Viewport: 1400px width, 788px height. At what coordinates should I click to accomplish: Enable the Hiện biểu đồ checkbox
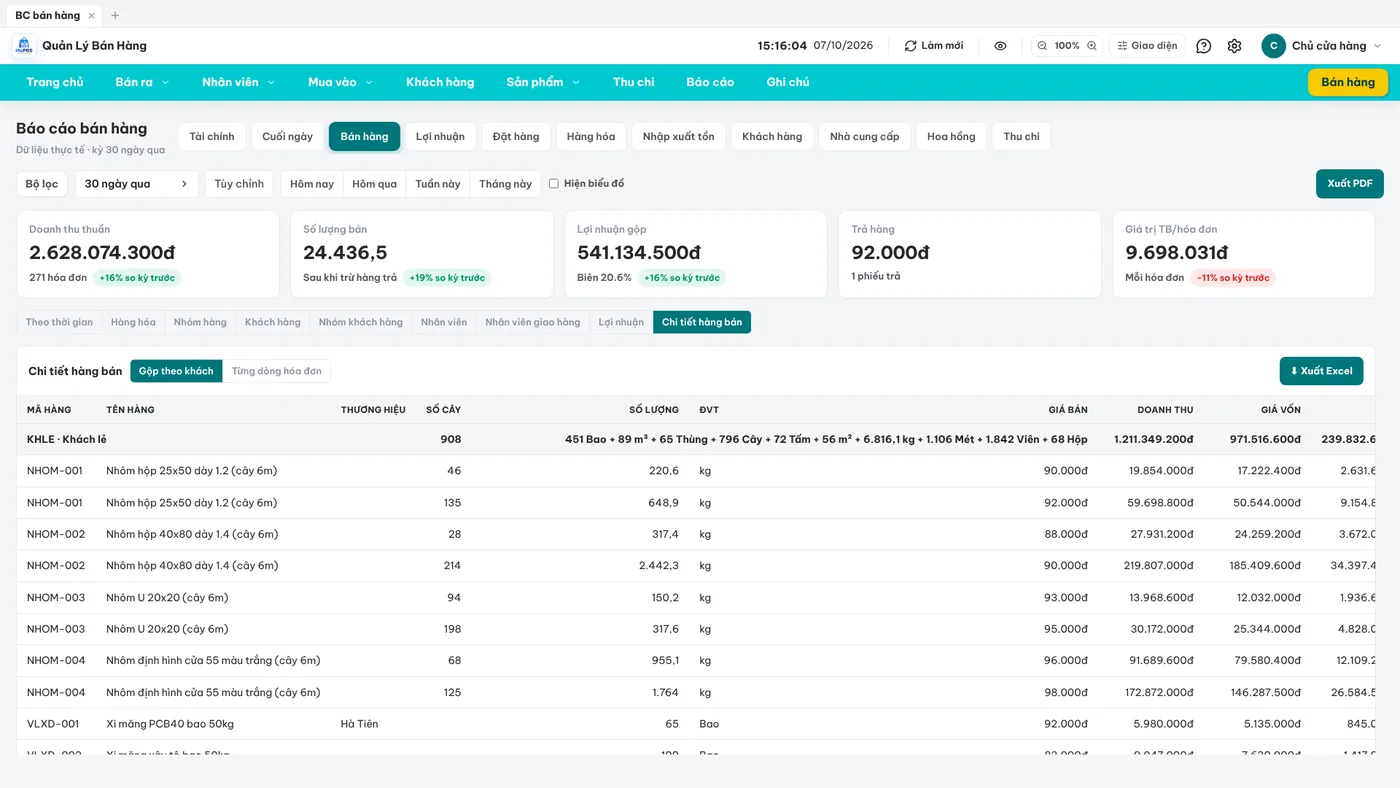[x=554, y=183]
